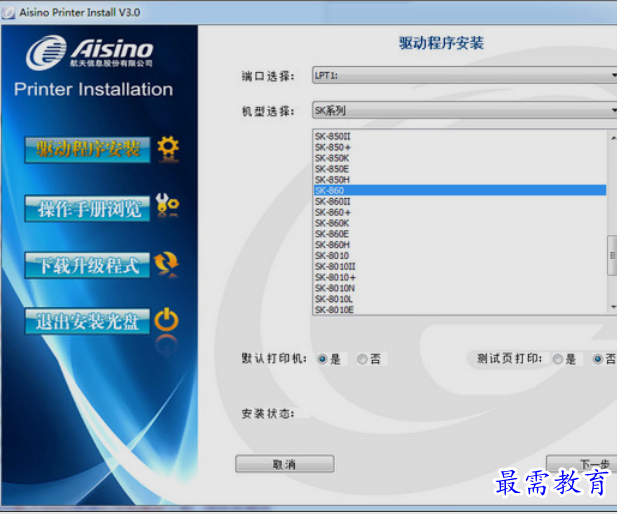Choose 否 for test page printing
Viewport: 617px width, 514px height.
[x=598, y=359]
